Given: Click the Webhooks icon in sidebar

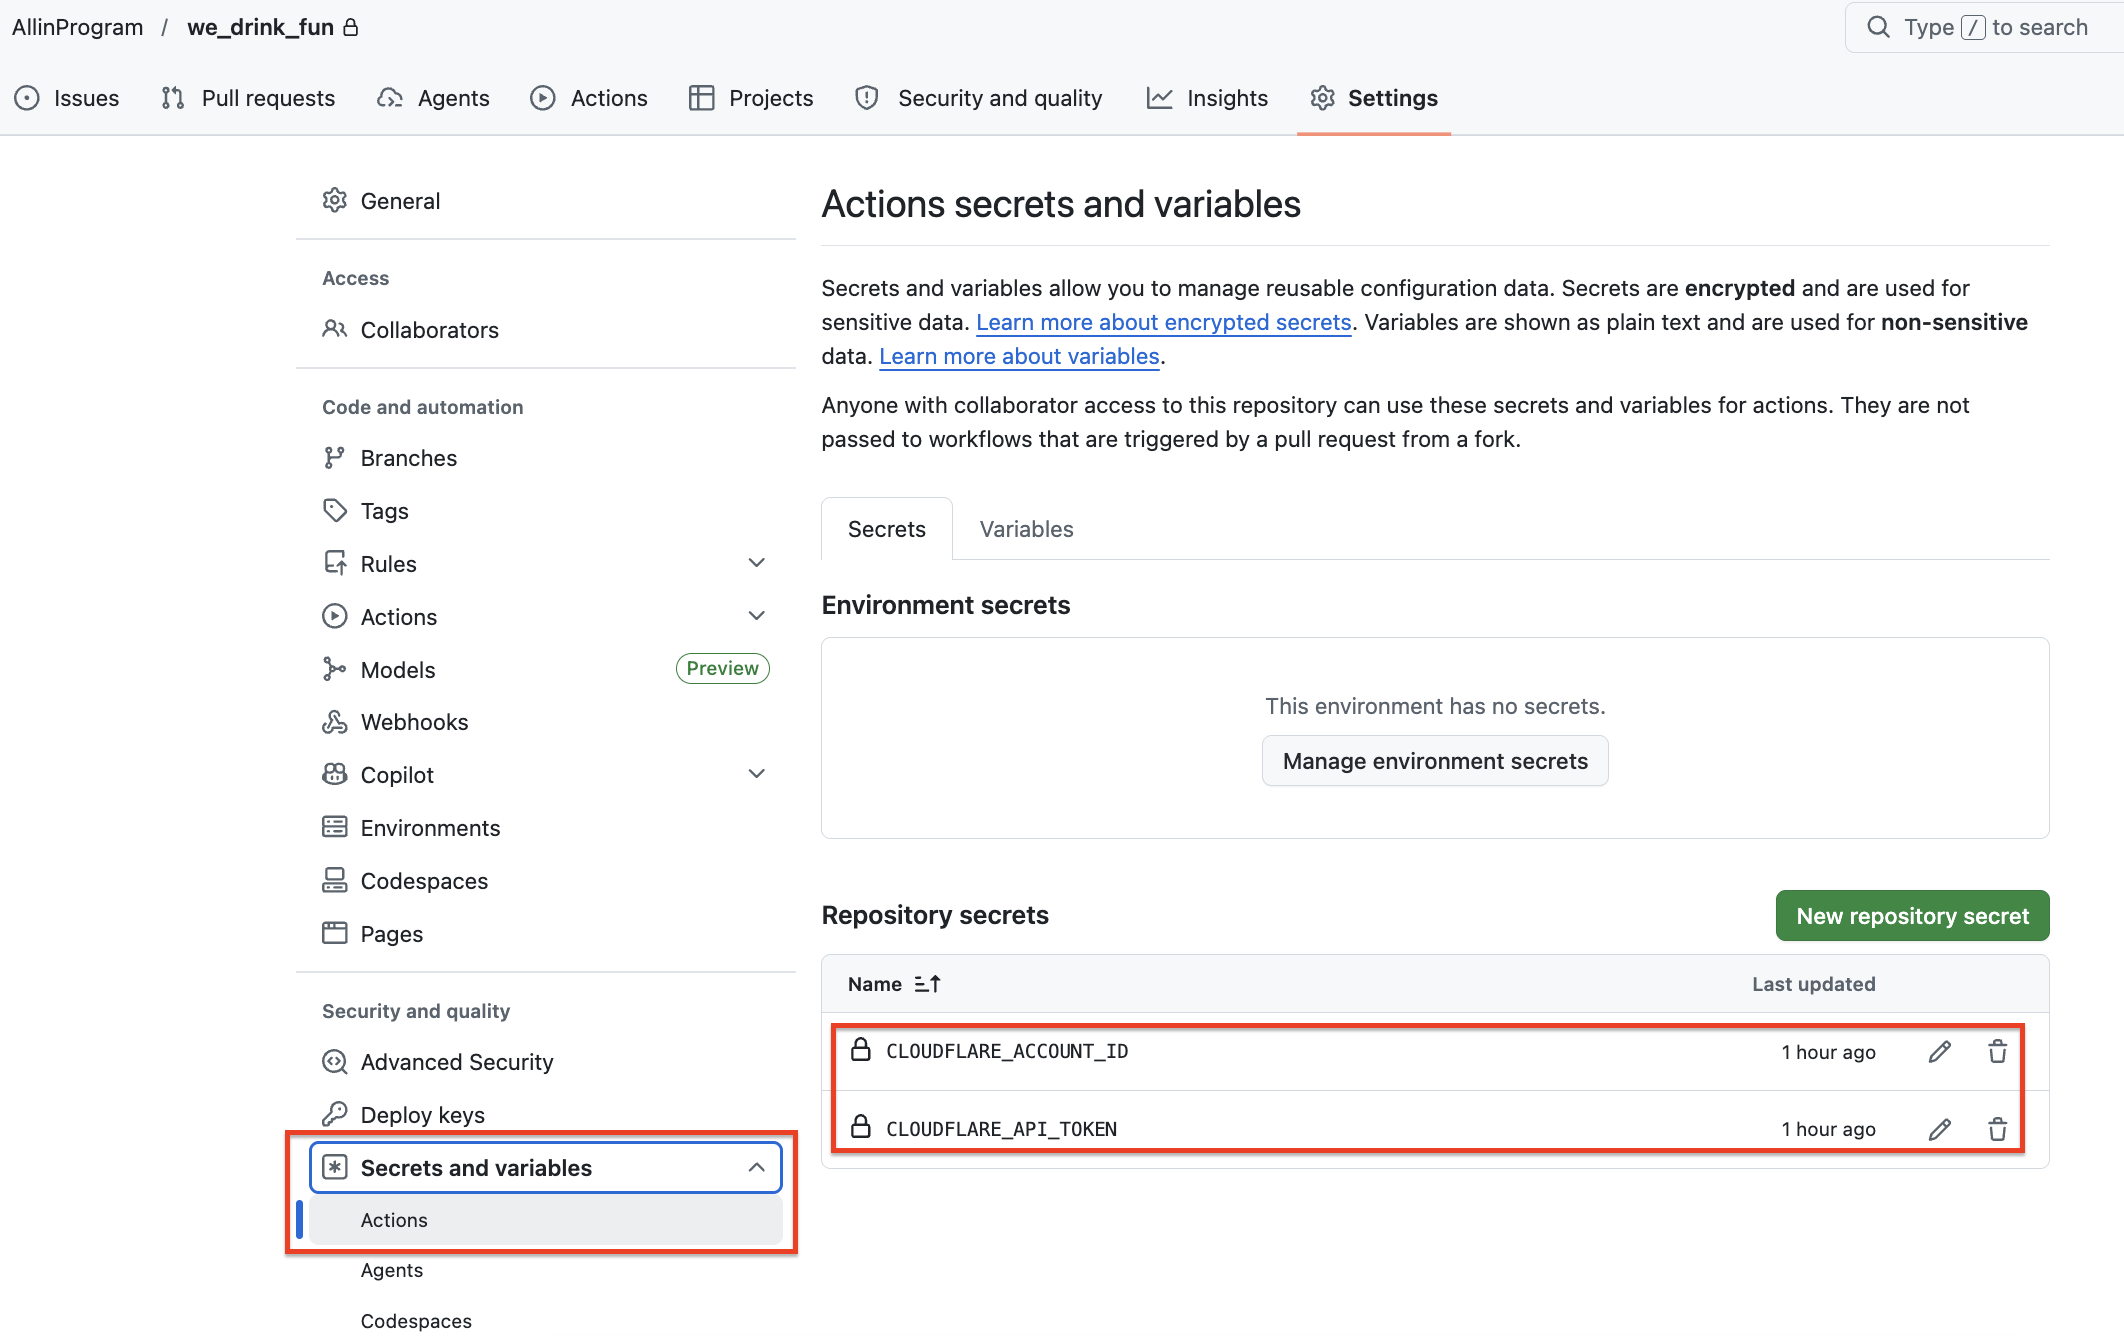Looking at the screenshot, I should point(334,722).
